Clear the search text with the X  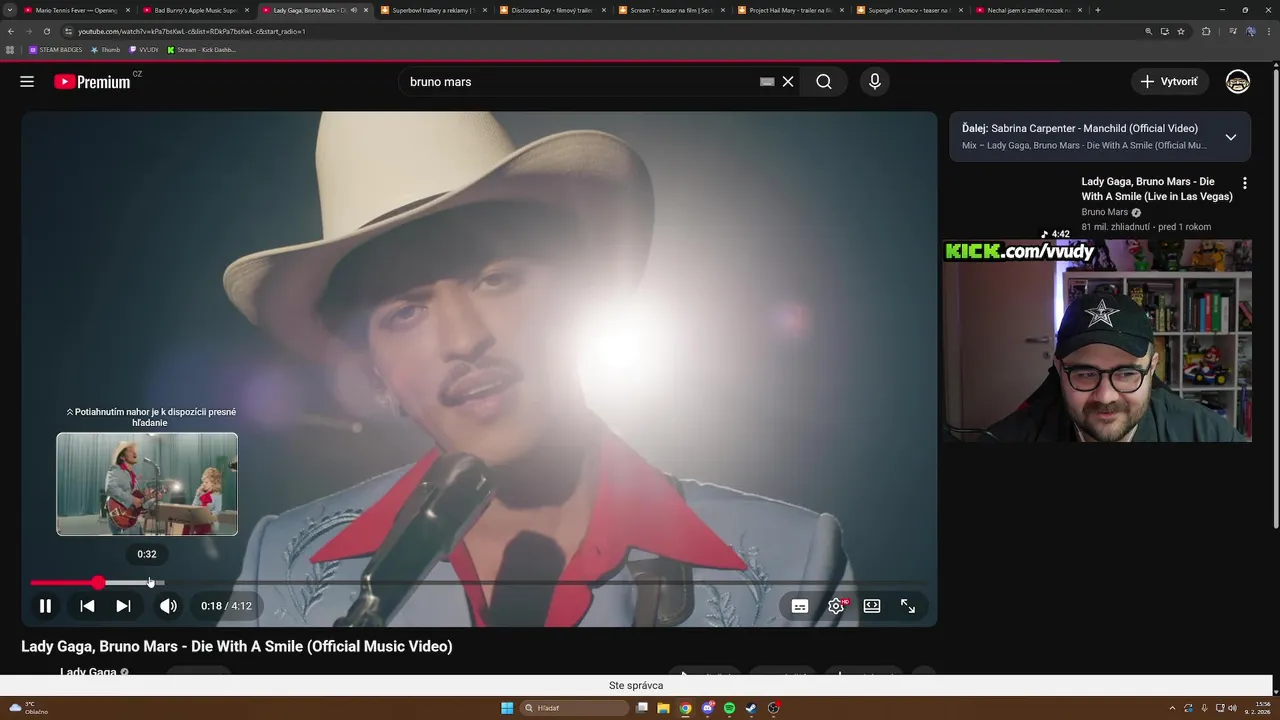788,82
